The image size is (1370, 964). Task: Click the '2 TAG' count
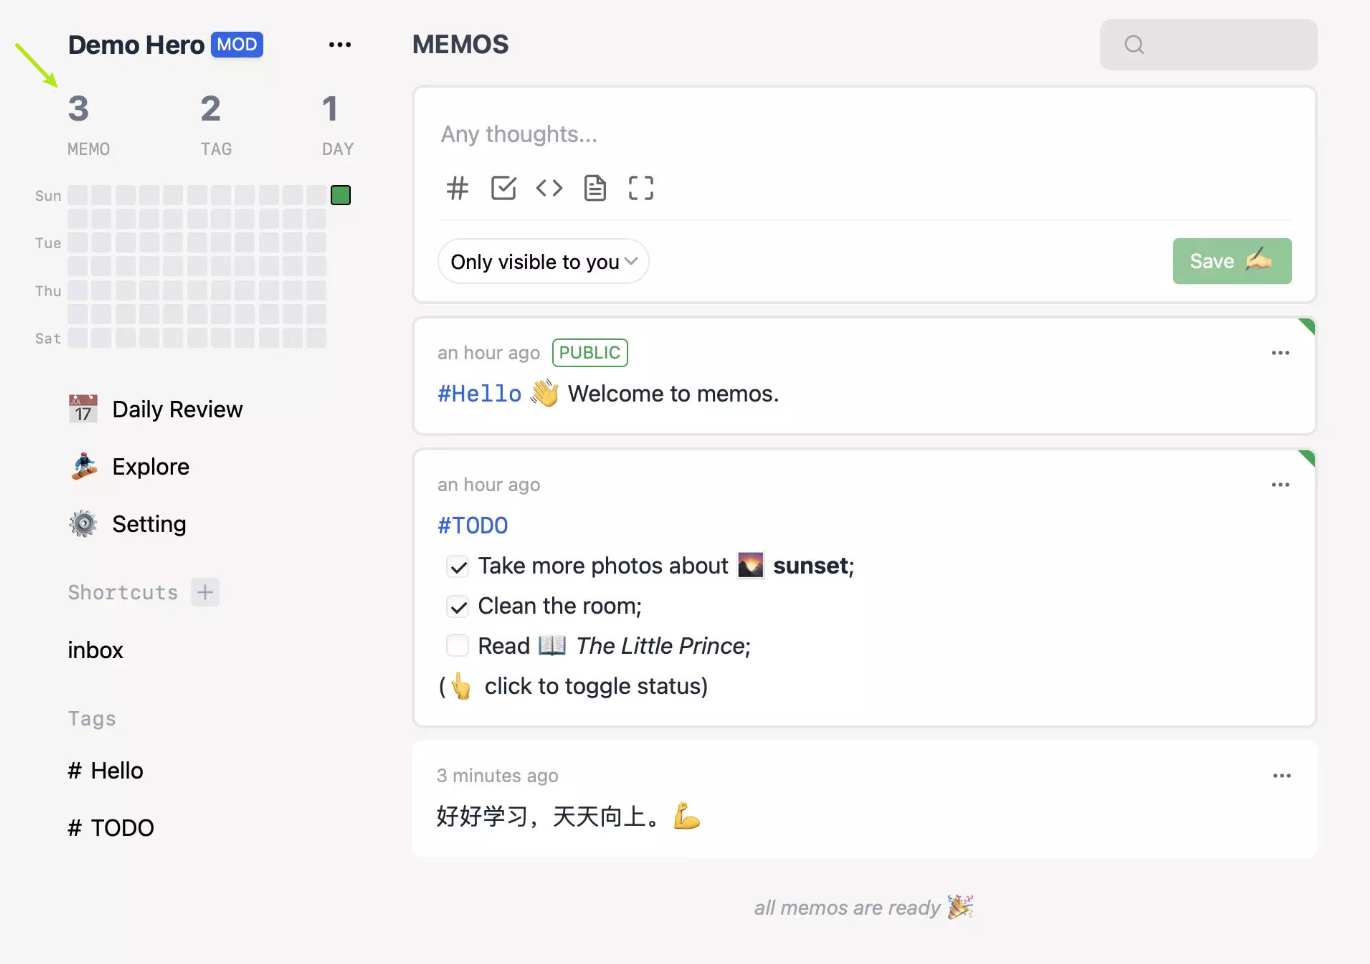tap(215, 125)
